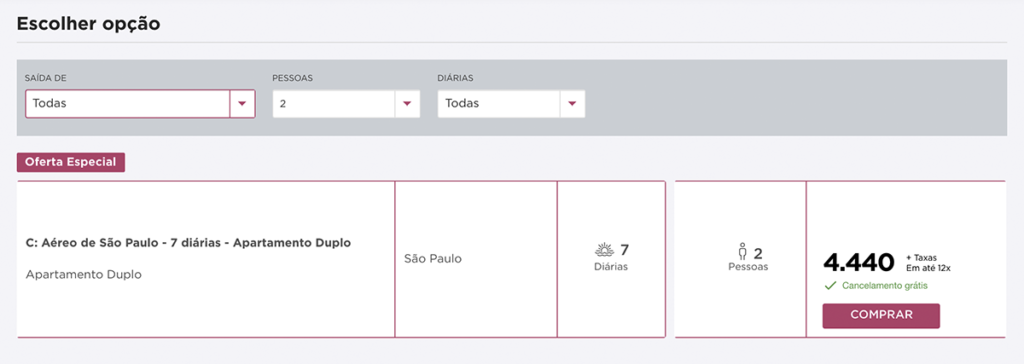Click the Cancelamento grátis text
1024x364 pixels.
click(x=884, y=286)
